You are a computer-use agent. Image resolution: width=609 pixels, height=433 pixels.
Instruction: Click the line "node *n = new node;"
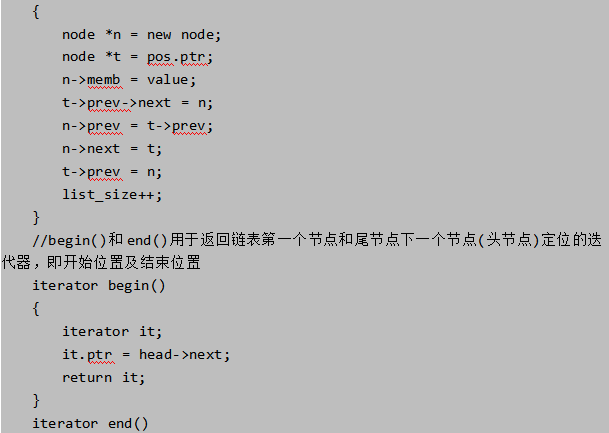(x=141, y=35)
